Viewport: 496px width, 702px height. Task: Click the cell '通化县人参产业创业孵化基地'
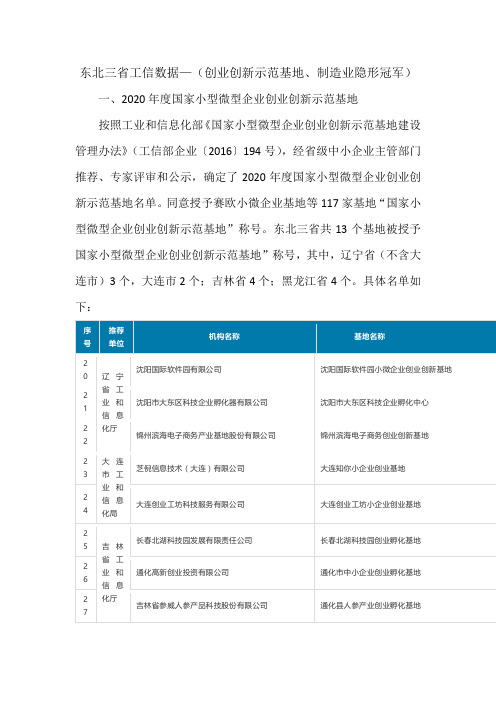point(371,605)
